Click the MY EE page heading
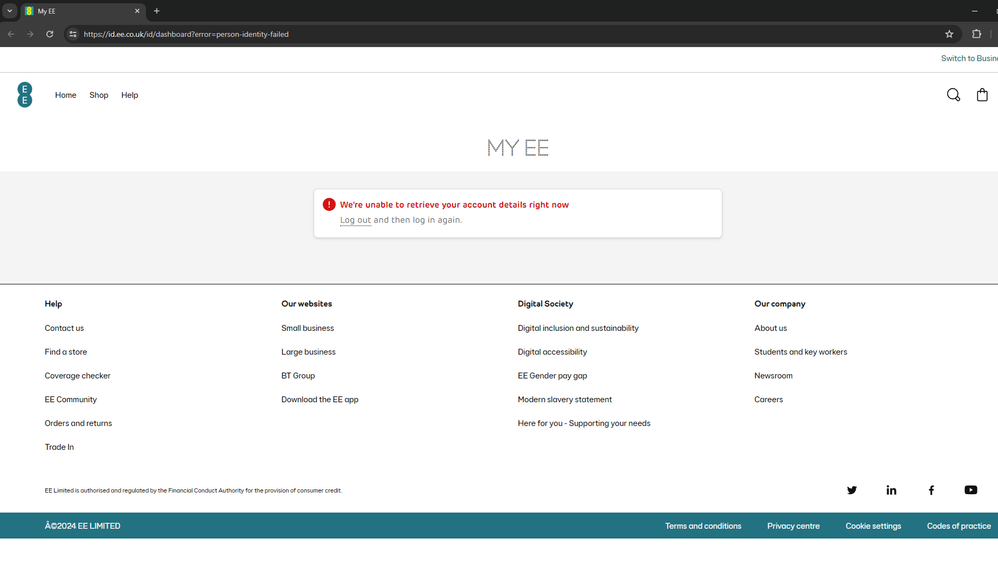The width and height of the screenshot is (998, 571). coord(517,148)
